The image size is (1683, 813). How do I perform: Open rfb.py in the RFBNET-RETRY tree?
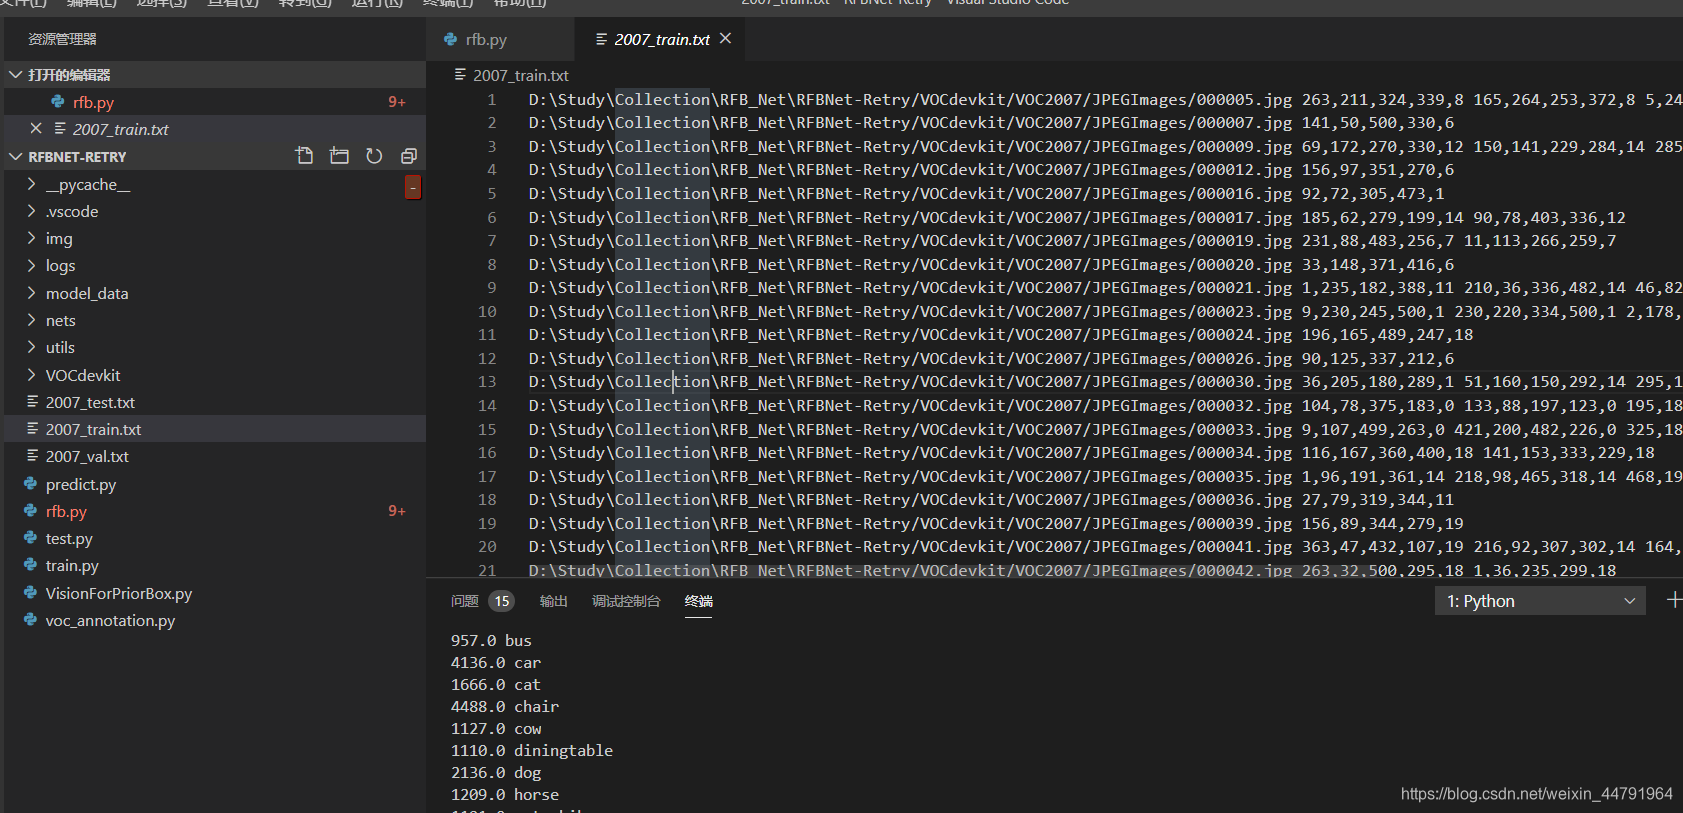(215, 512)
